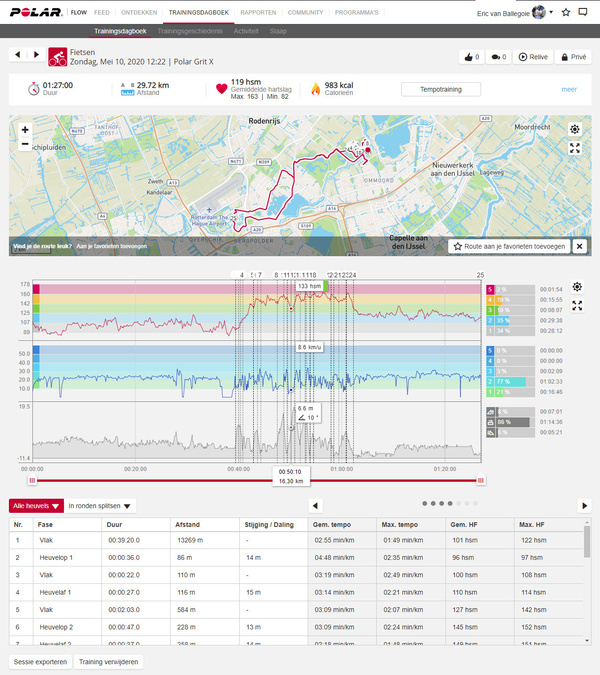Toggle session privacy with Privé button
The height and width of the screenshot is (675, 600).
tap(573, 57)
